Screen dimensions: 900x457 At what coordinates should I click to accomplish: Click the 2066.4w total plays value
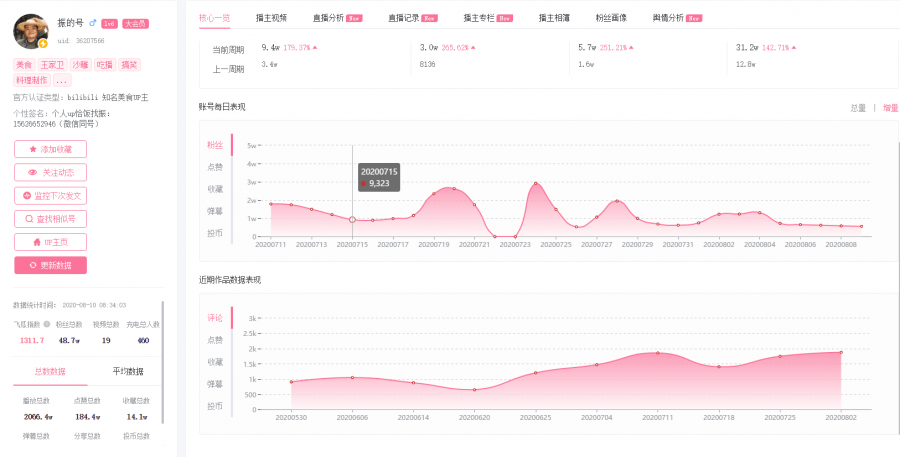[x=38, y=417]
